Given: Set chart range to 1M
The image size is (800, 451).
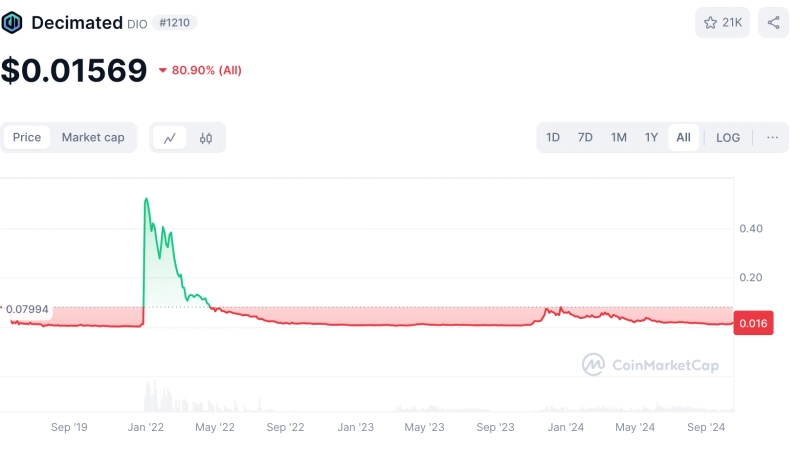Looking at the screenshot, I should coord(619,137).
